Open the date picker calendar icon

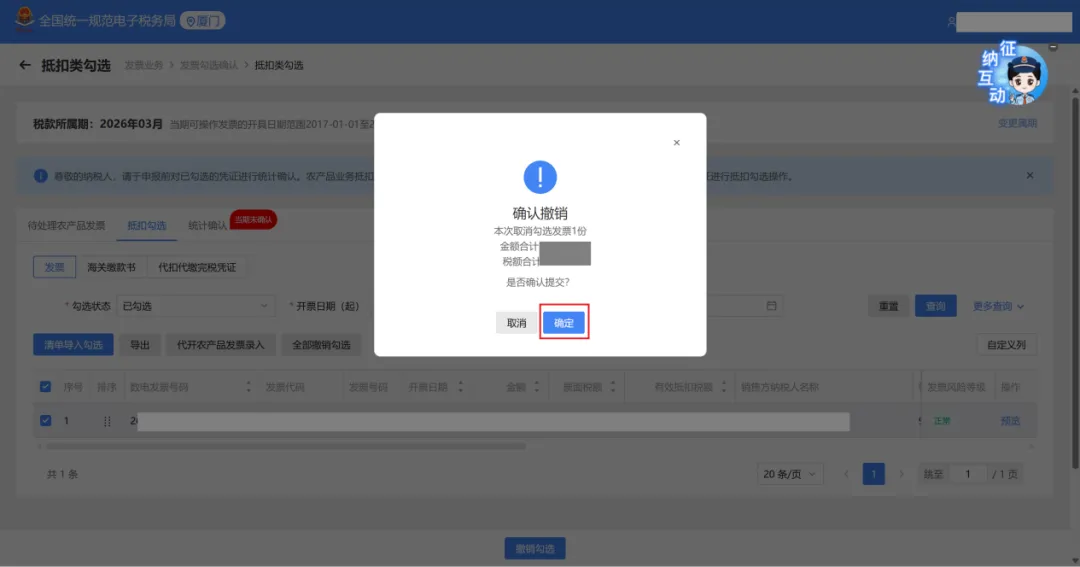tap(771, 306)
